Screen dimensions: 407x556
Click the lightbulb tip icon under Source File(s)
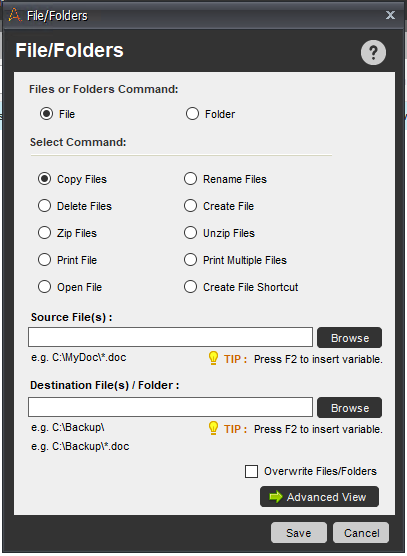pyautogui.click(x=213, y=358)
